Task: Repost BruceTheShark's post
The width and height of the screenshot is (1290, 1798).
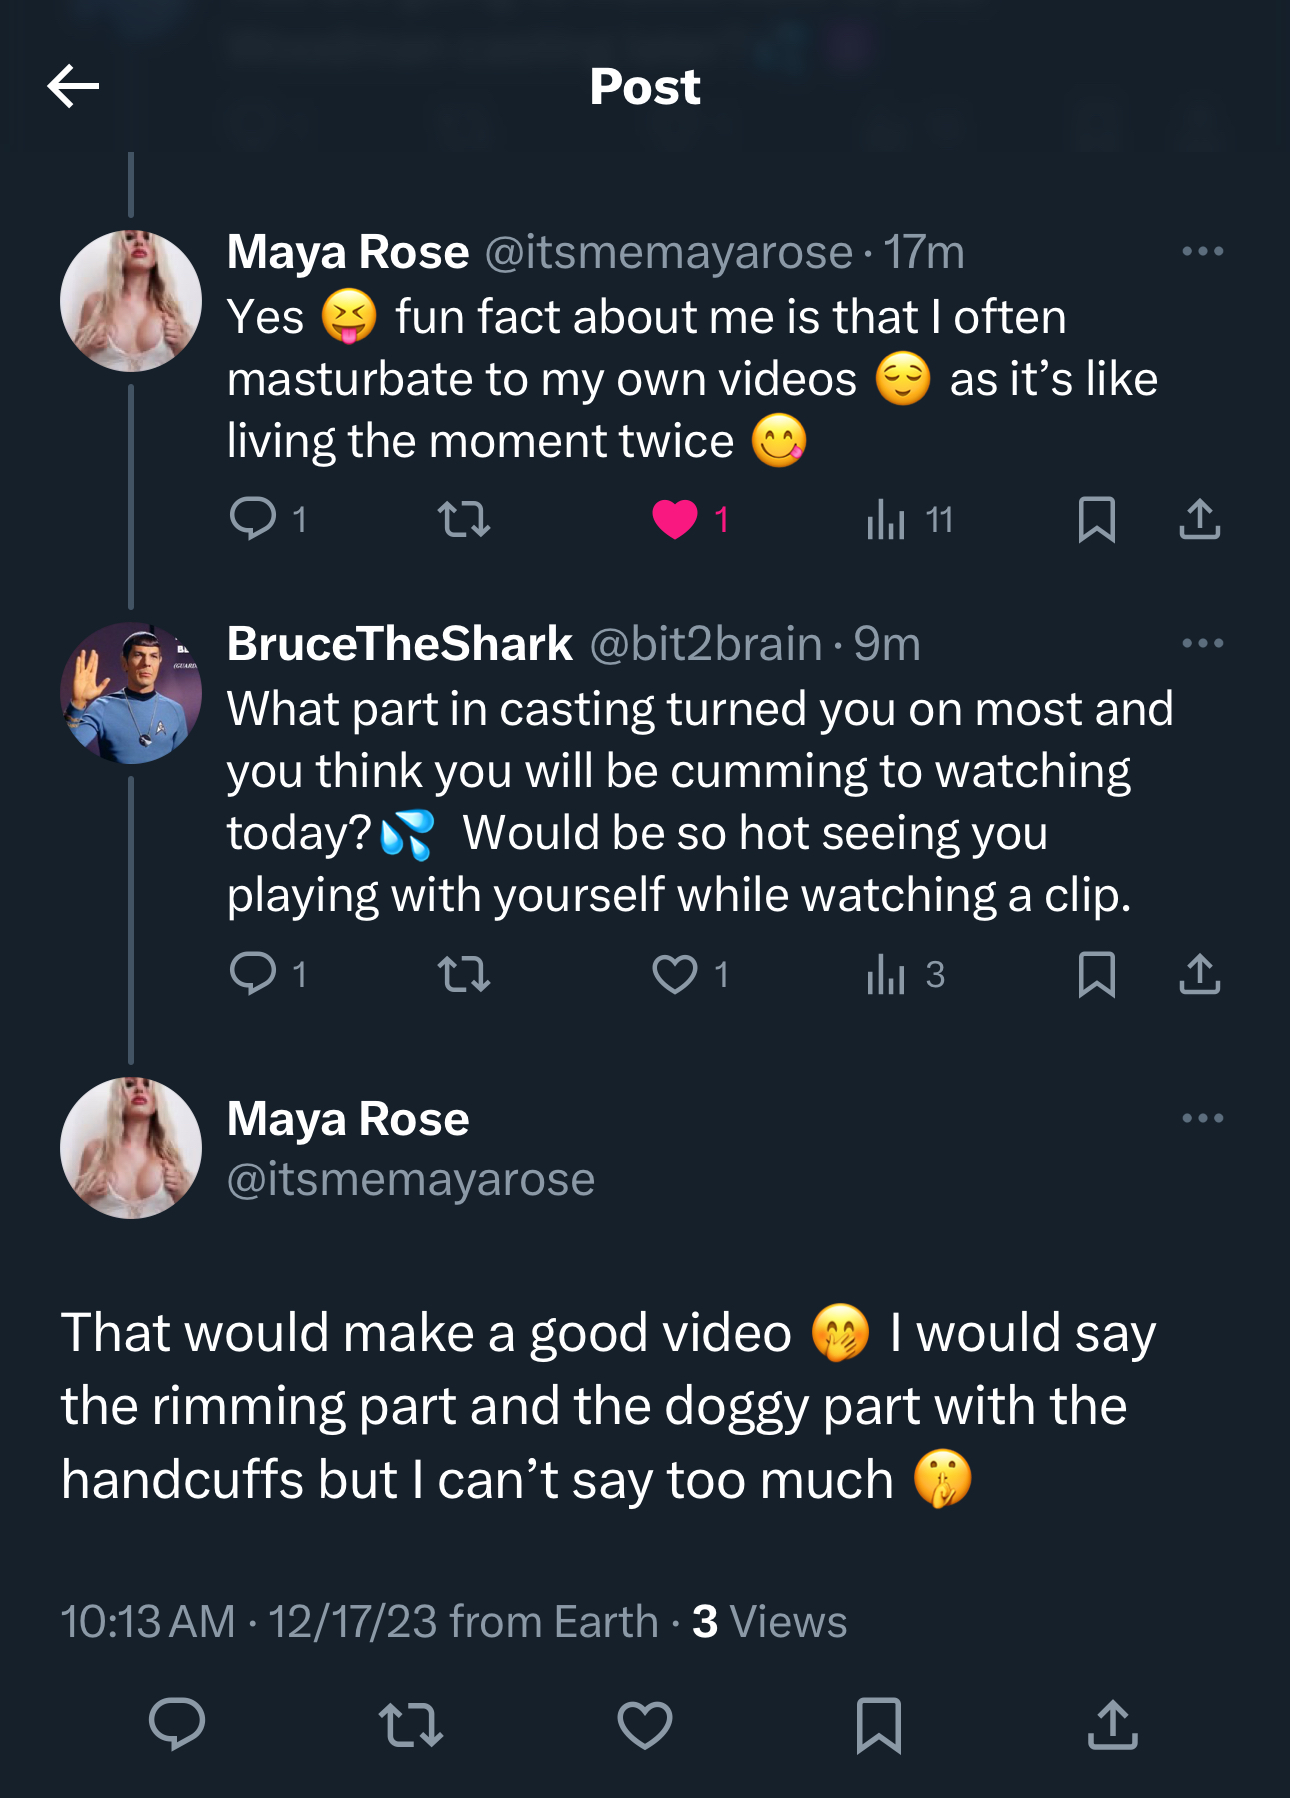Action: (464, 973)
